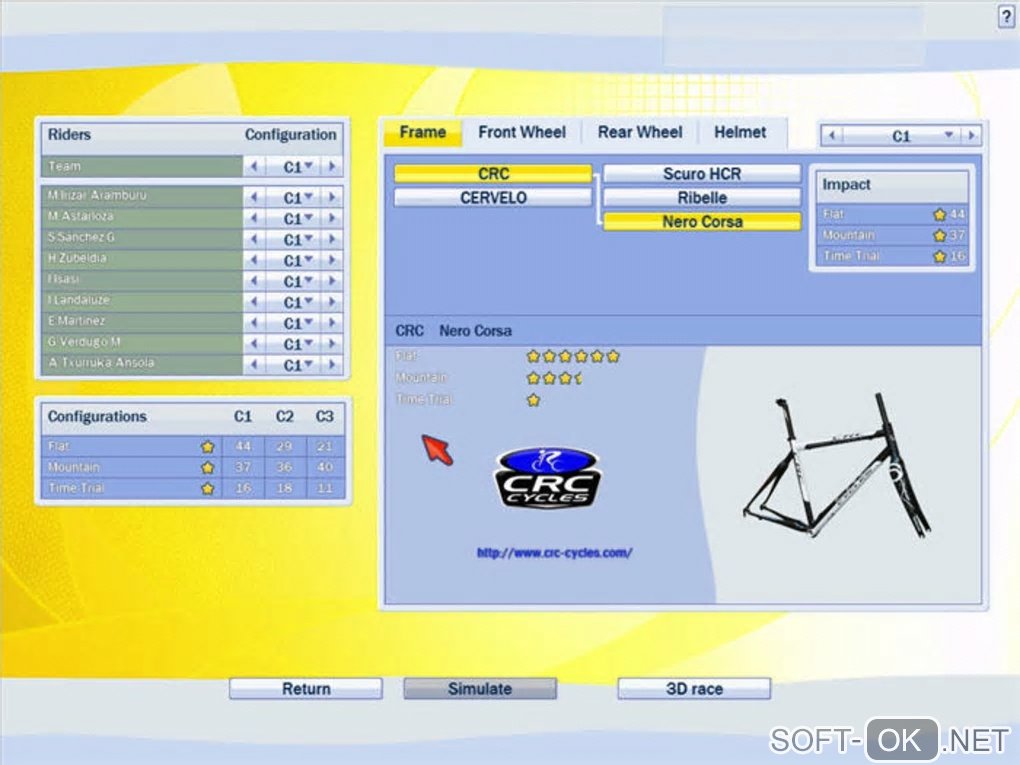Screen dimensions: 1020x765
Task: Click previous arrow for H.Zubeldia row
Action: coord(254,260)
